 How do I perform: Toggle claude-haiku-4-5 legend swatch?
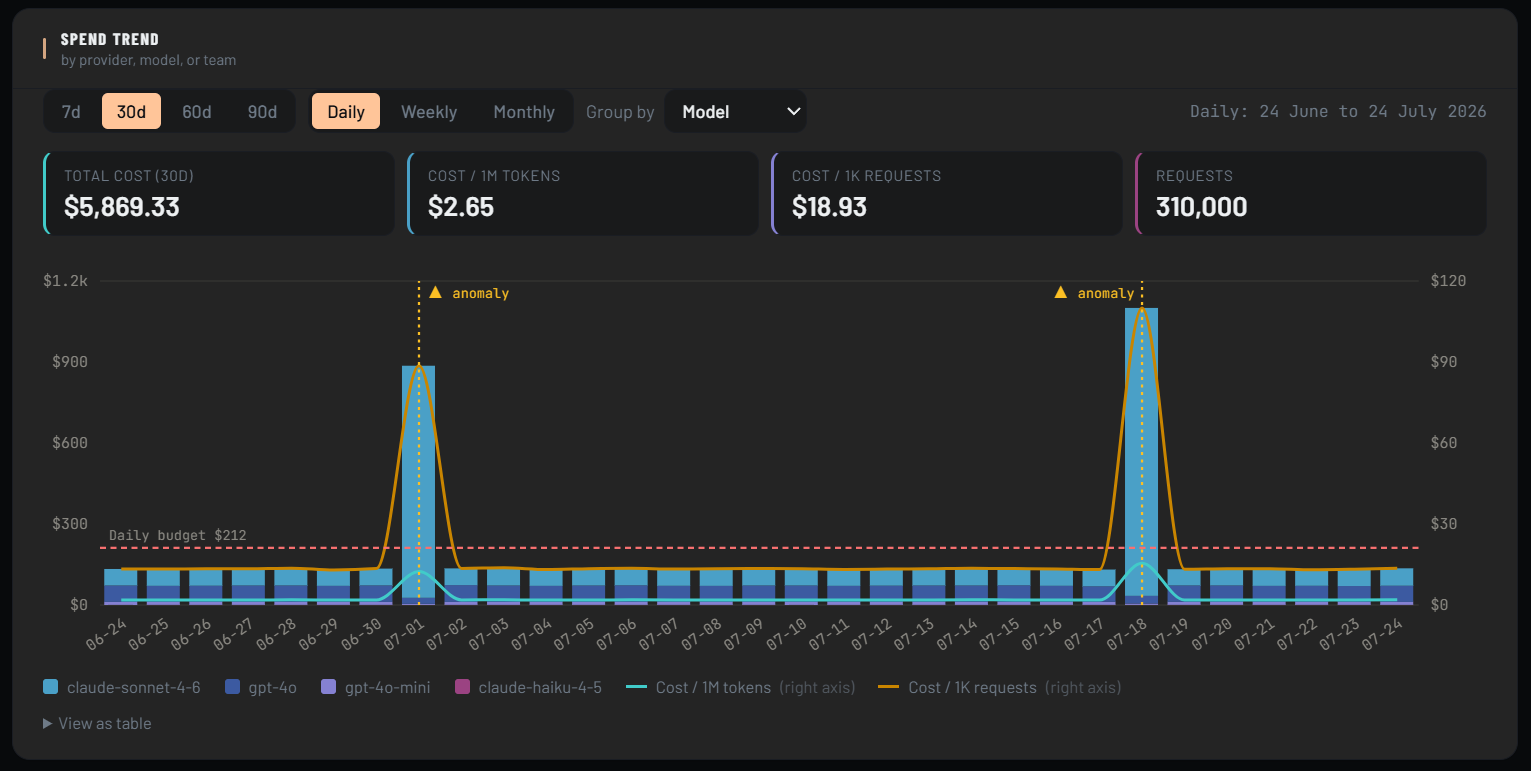[x=462, y=687]
